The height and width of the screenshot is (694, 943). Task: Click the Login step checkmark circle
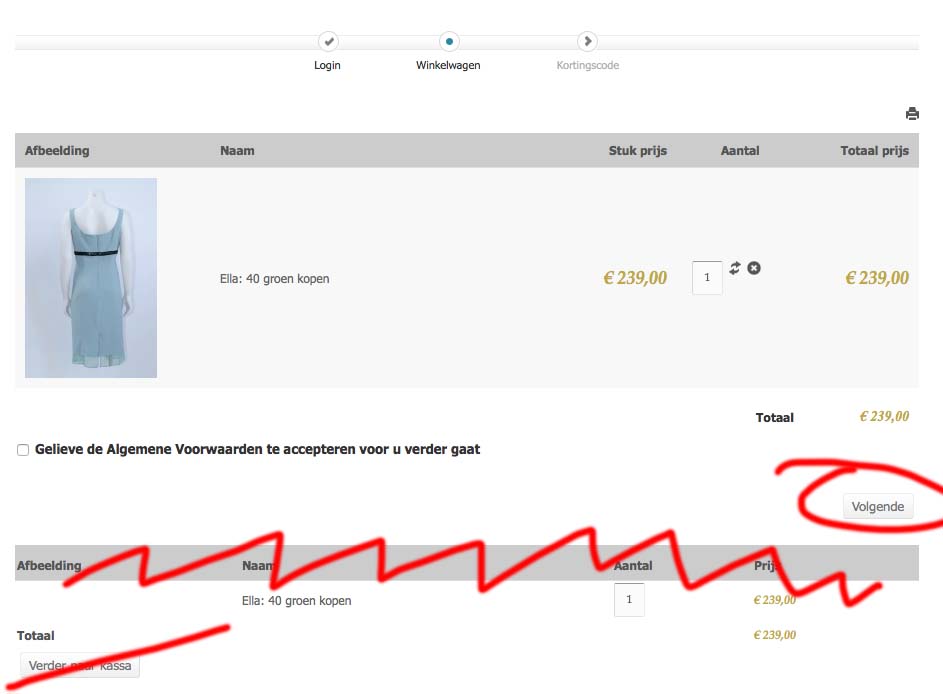click(x=328, y=41)
